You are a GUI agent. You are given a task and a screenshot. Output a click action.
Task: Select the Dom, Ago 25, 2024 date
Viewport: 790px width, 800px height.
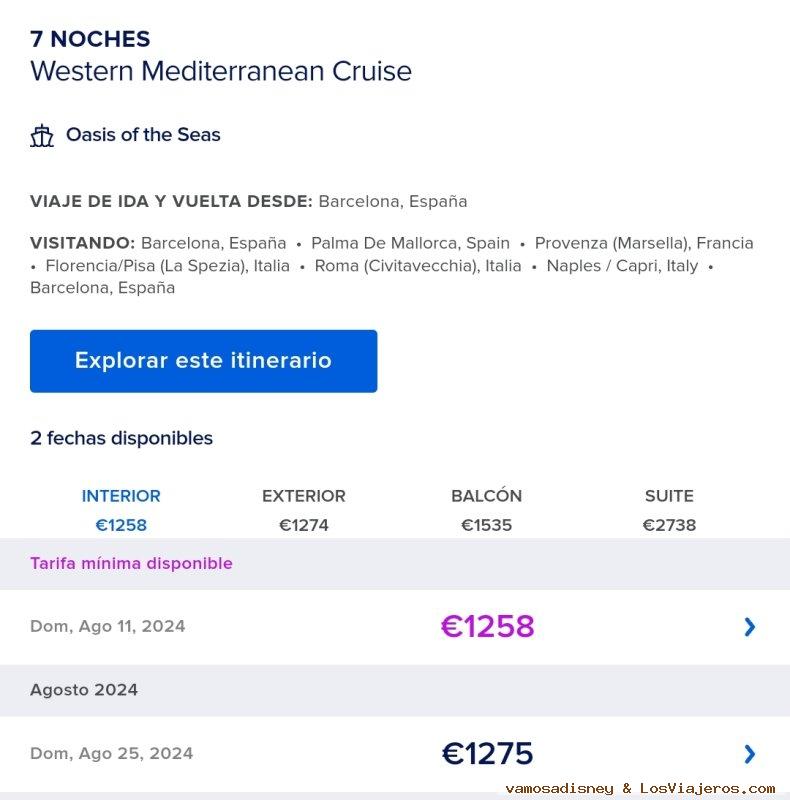(x=112, y=754)
